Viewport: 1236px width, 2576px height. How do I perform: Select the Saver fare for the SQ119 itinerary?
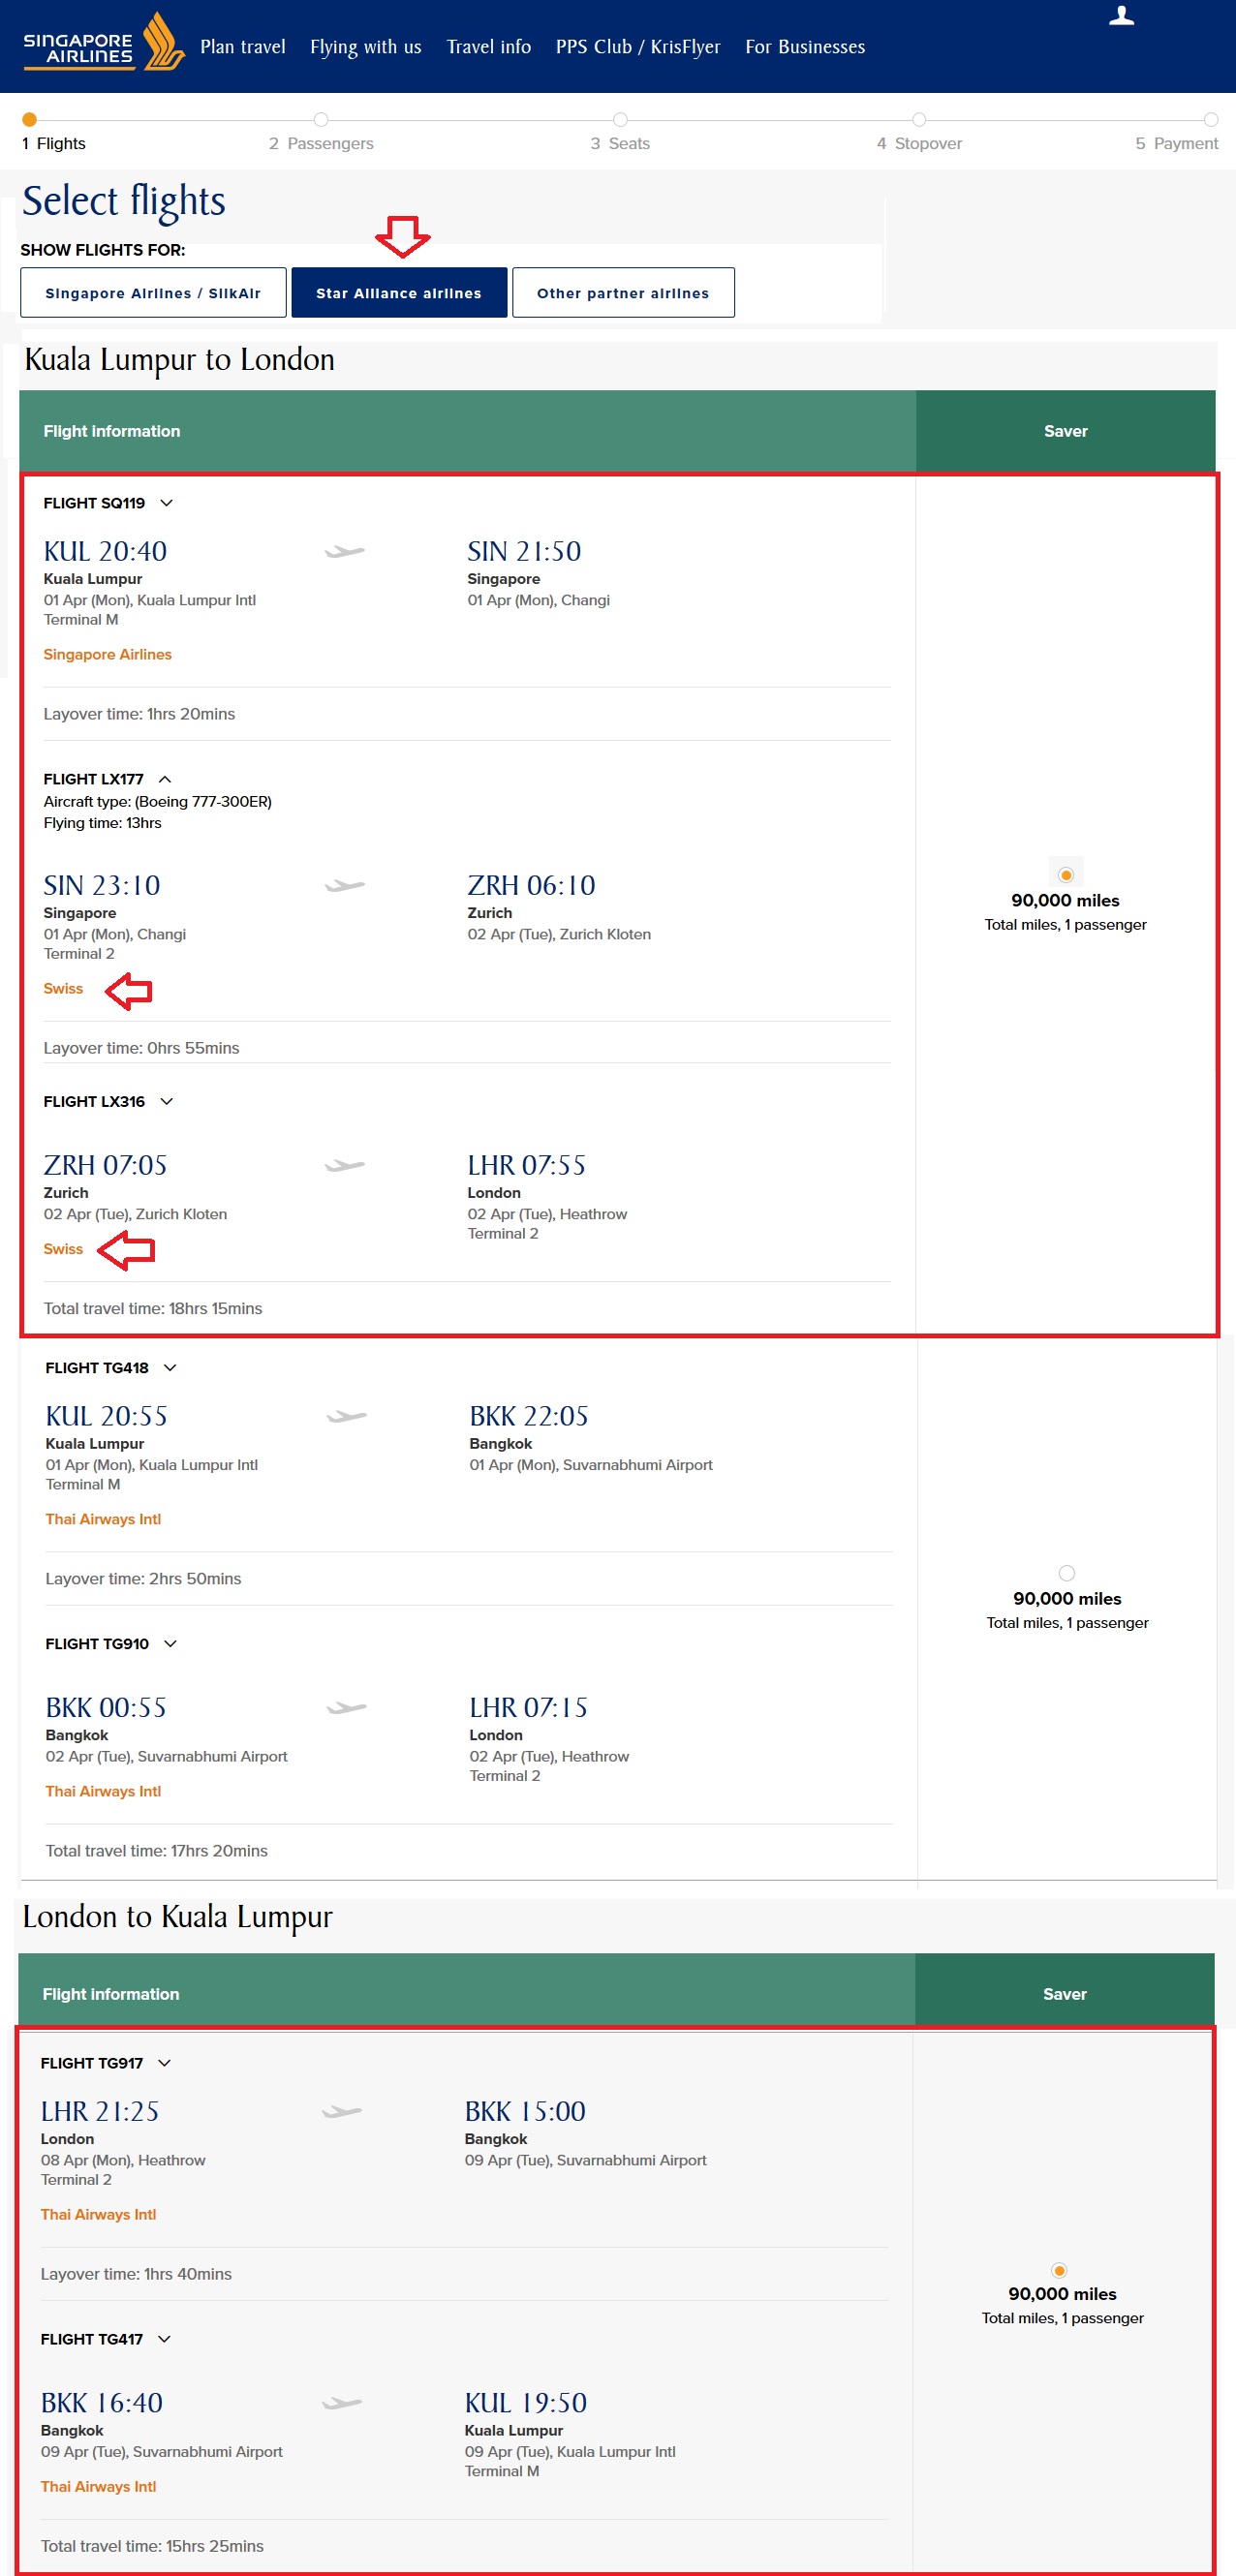pos(1065,875)
